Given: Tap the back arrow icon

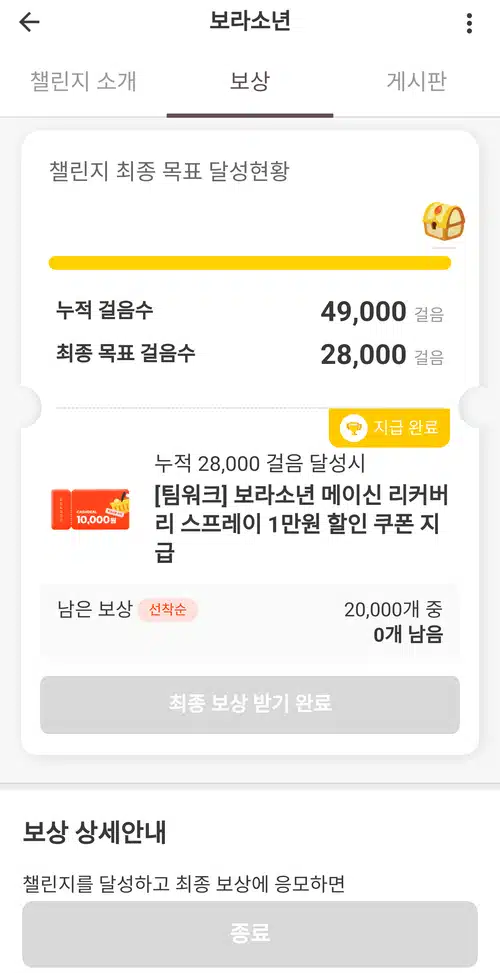Looking at the screenshot, I should [x=29, y=23].
